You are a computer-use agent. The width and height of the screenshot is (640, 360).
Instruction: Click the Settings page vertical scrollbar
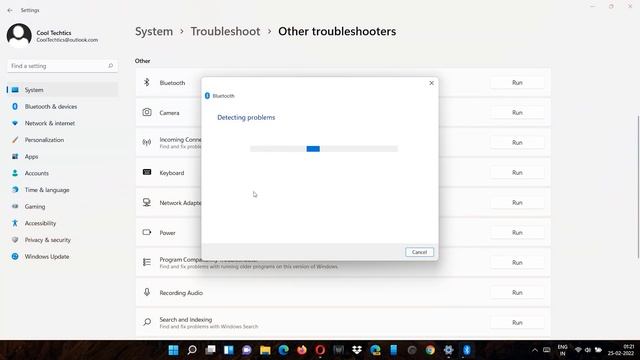click(638, 187)
